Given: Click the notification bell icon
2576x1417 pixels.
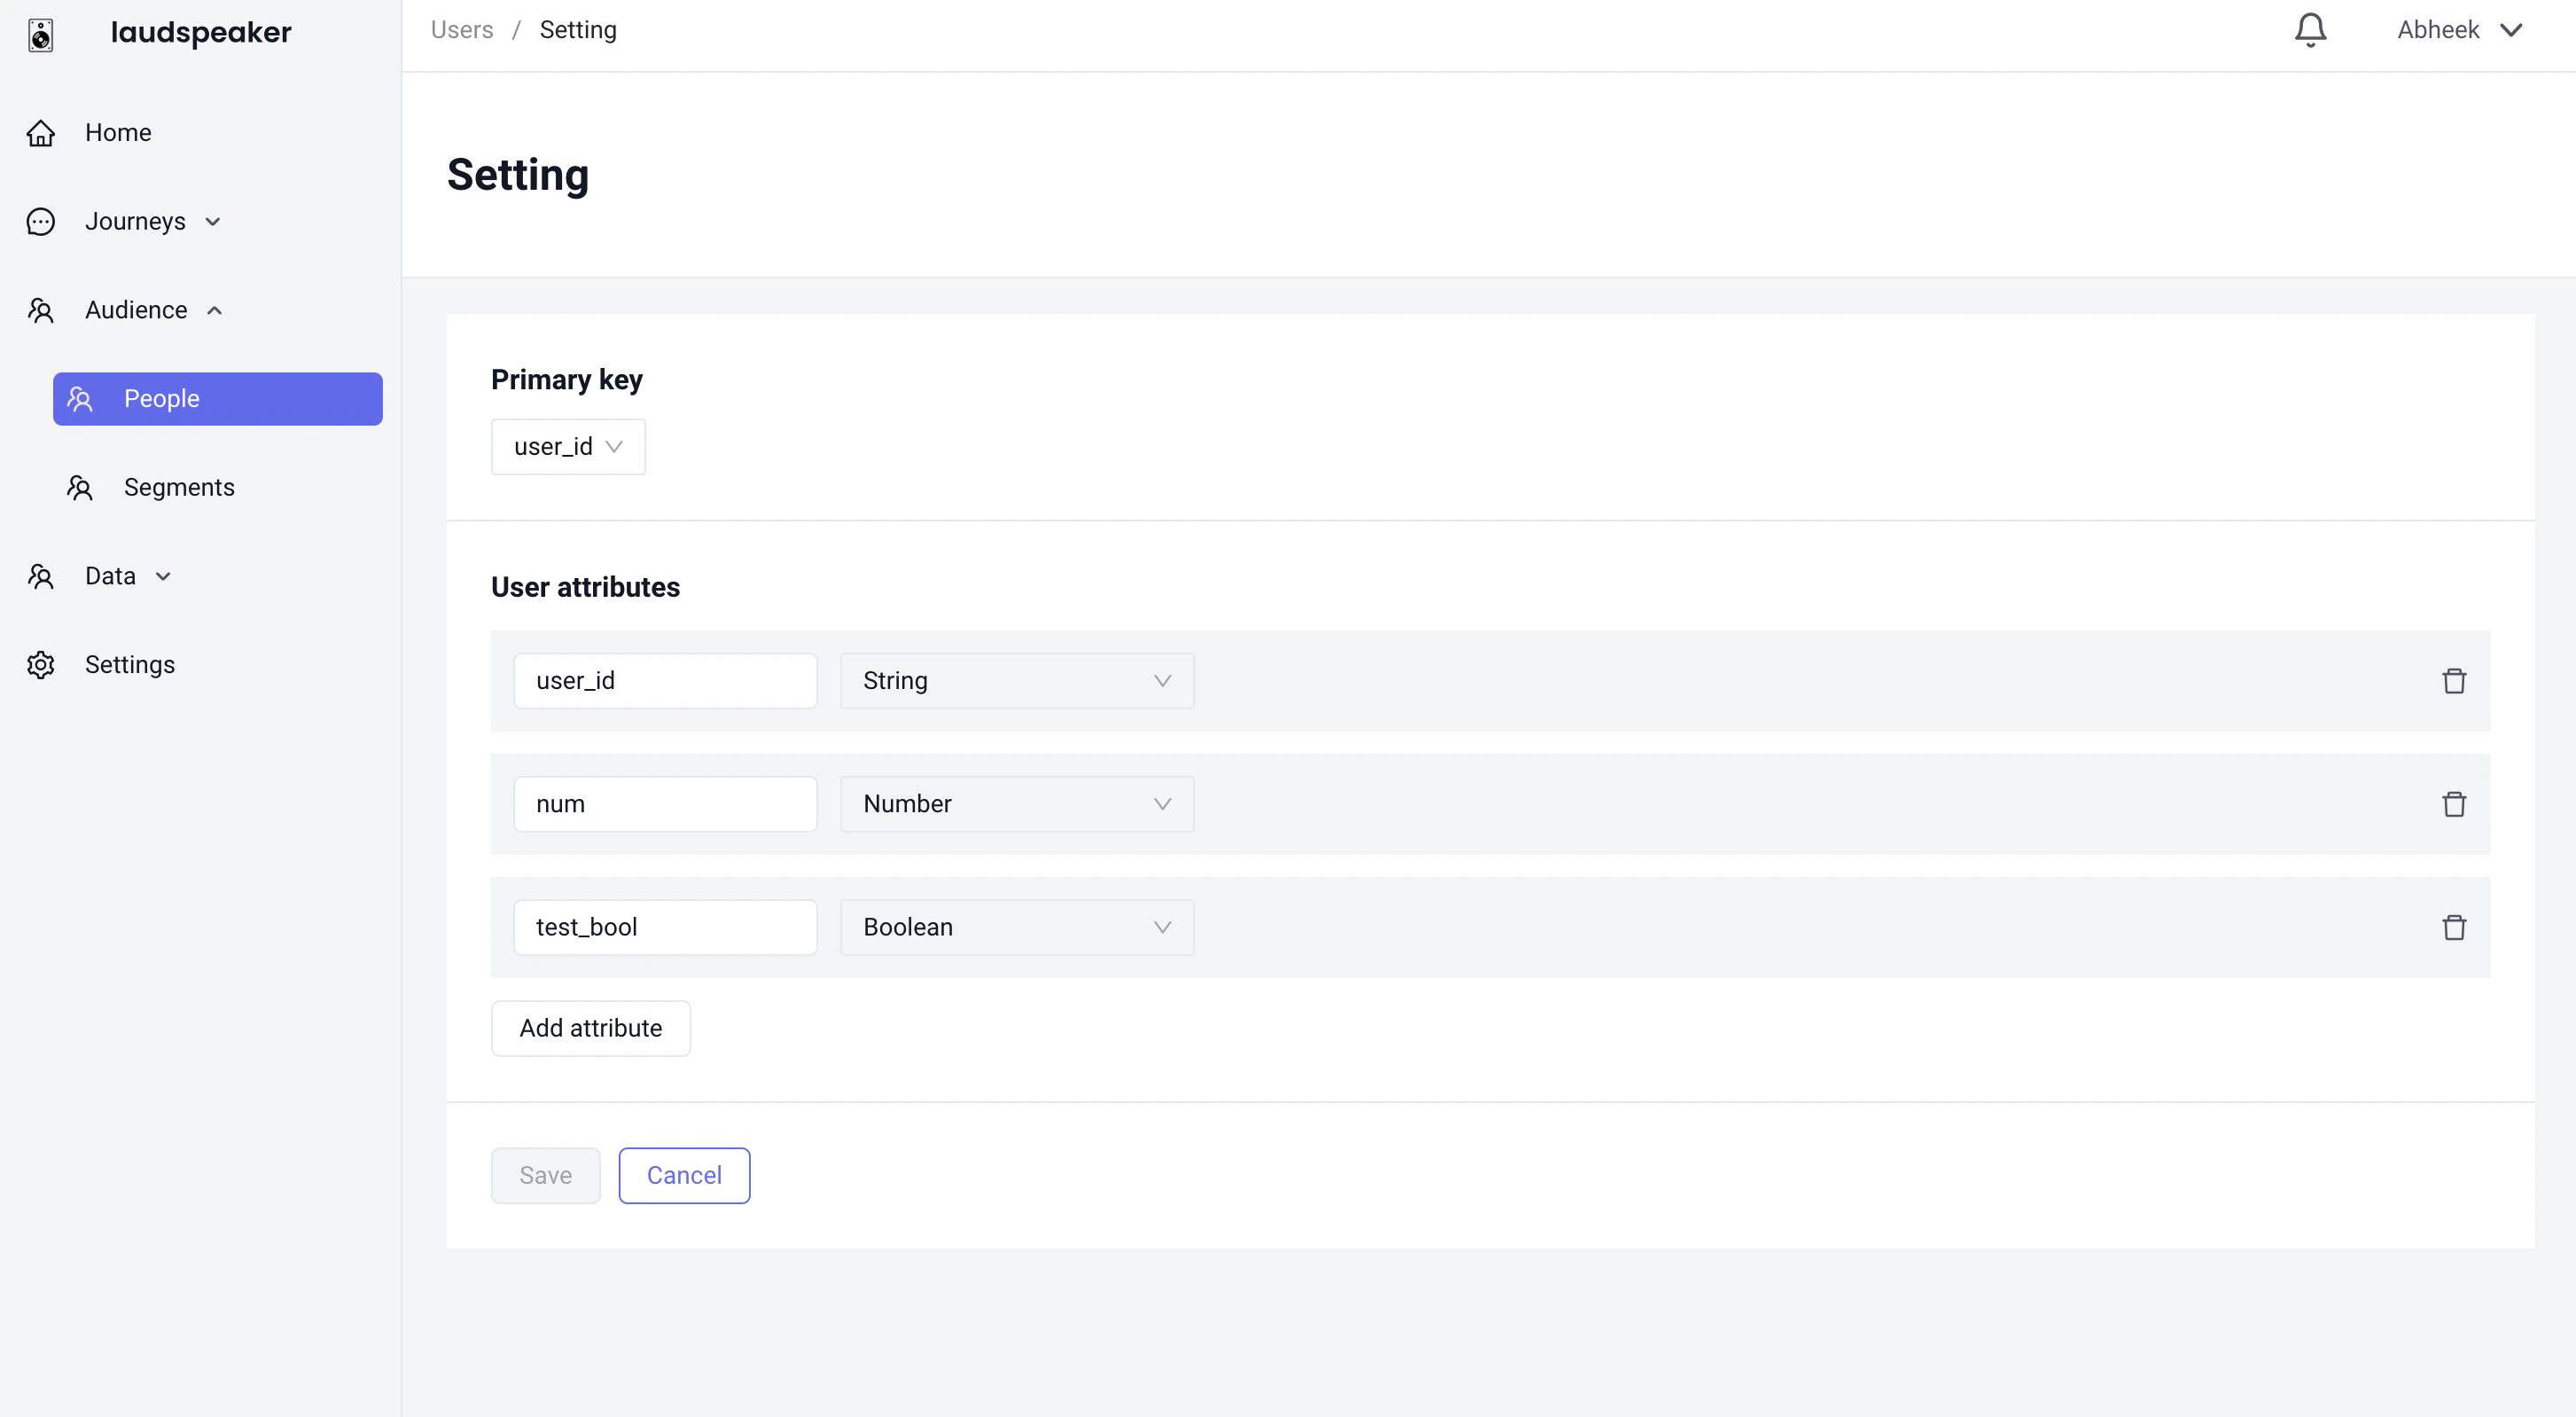Looking at the screenshot, I should coord(2310,30).
